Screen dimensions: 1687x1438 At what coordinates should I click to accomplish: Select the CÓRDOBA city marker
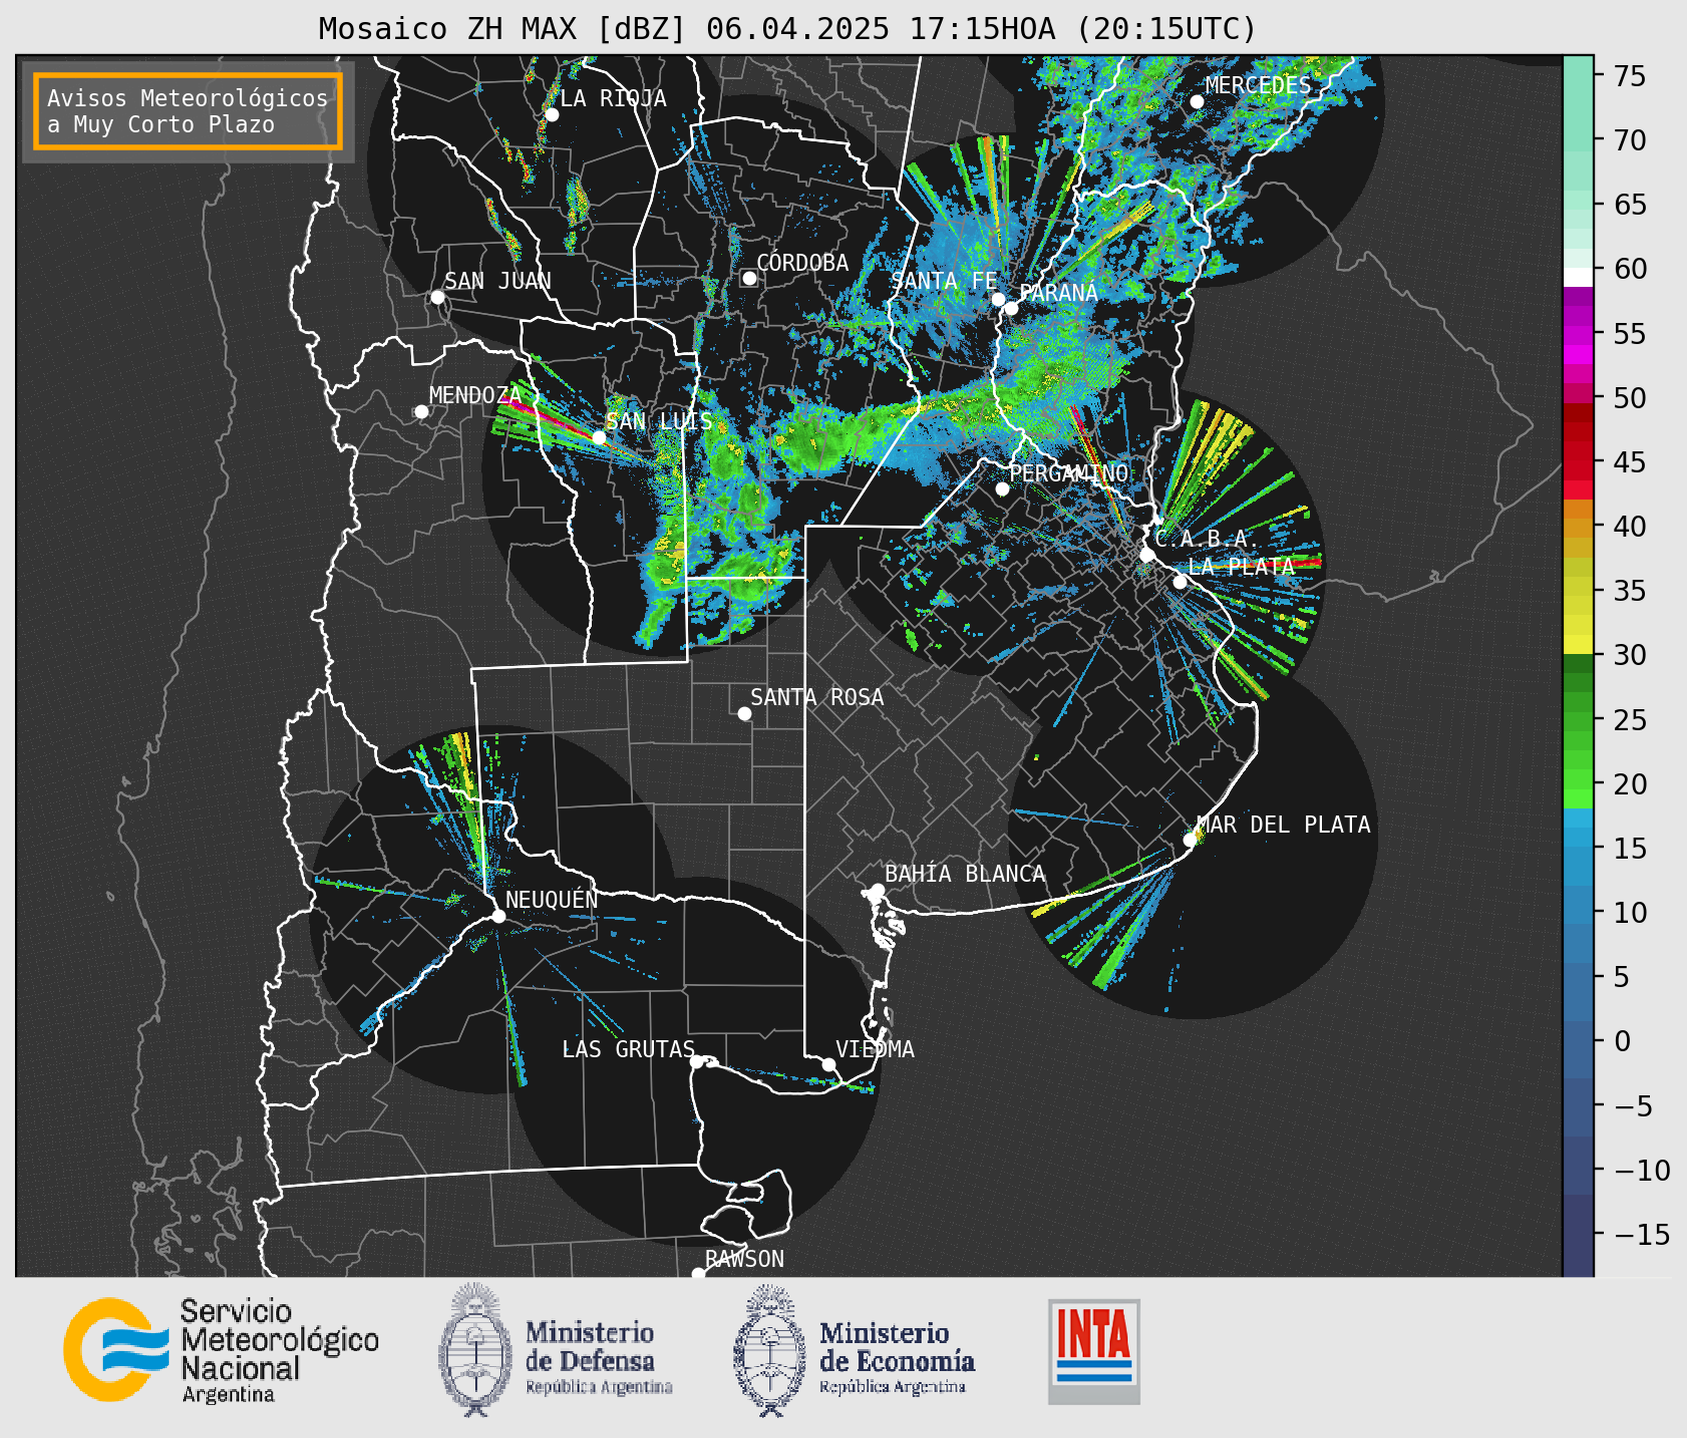[x=749, y=278]
